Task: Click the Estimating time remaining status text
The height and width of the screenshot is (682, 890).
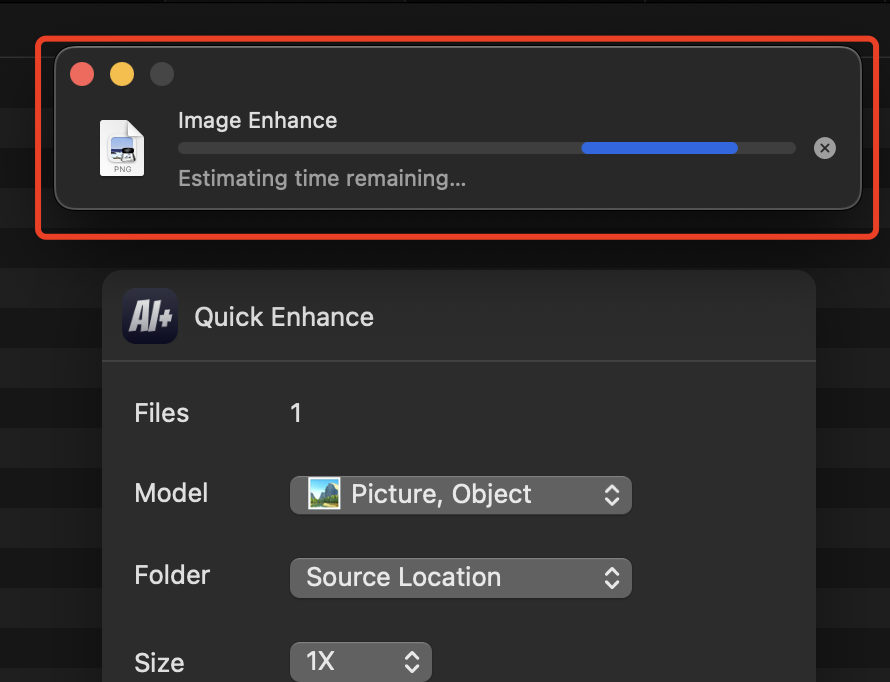Action: pyautogui.click(x=321, y=179)
